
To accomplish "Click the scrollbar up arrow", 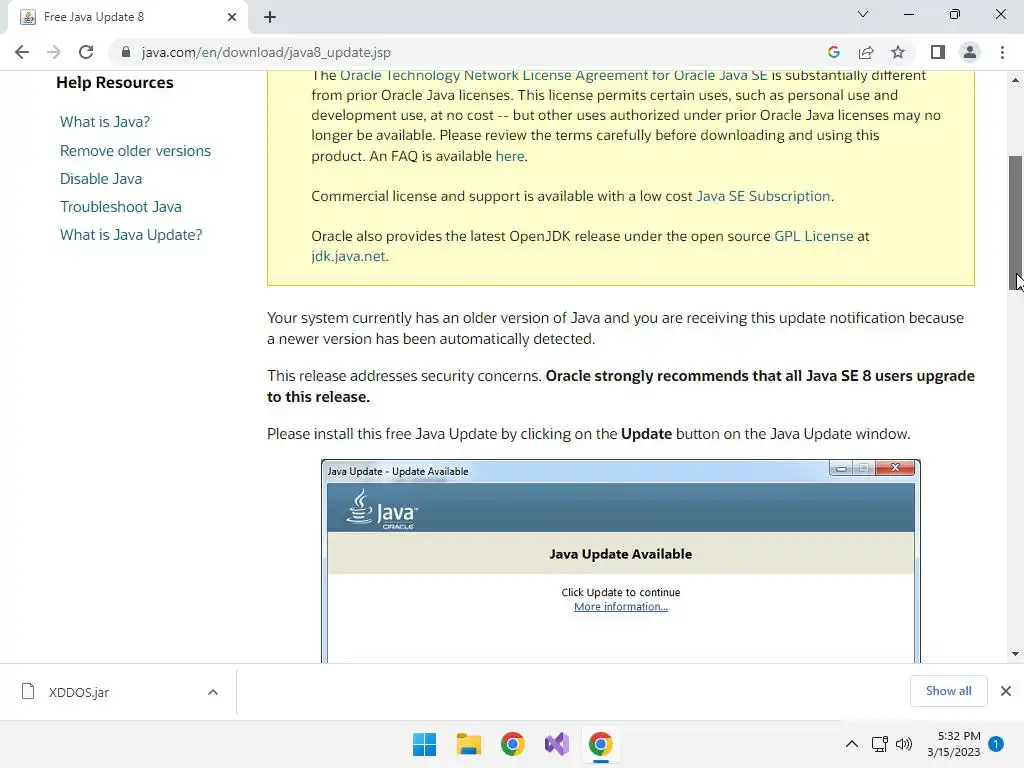I will [x=1015, y=80].
